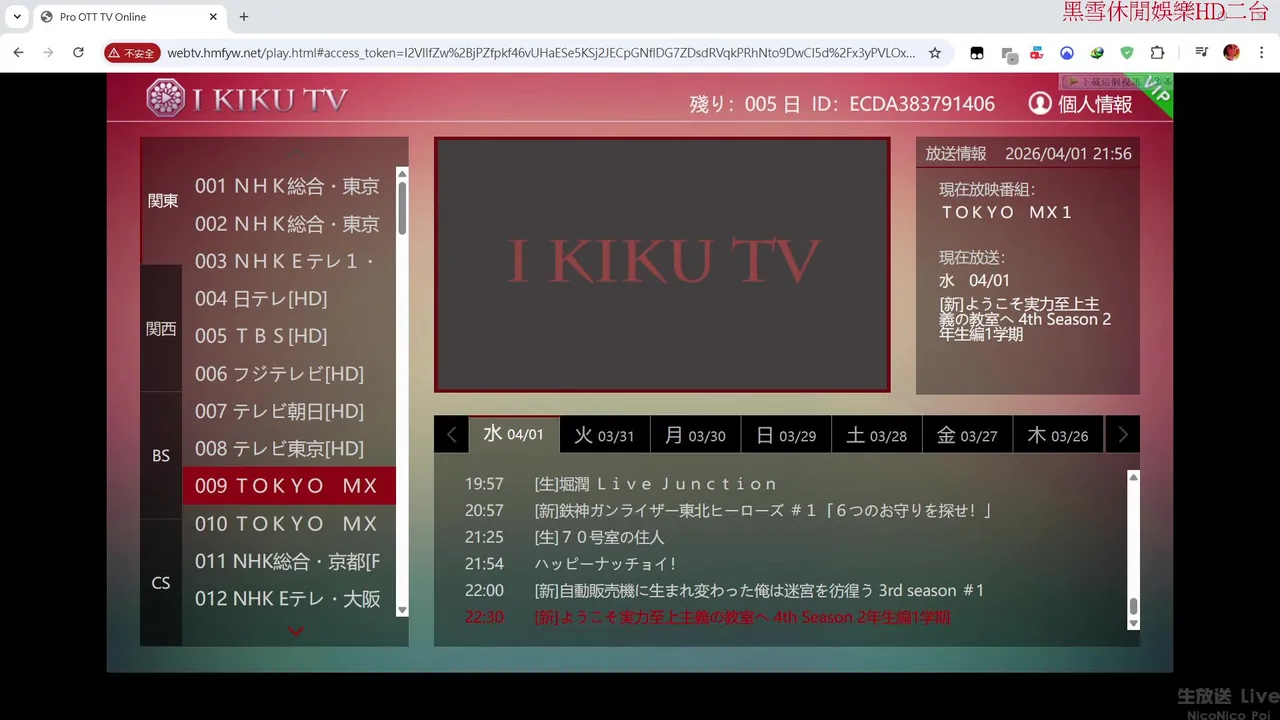The image size is (1280, 720).
Task: Click the channel list scrollbar thumb
Action: [x=402, y=208]
